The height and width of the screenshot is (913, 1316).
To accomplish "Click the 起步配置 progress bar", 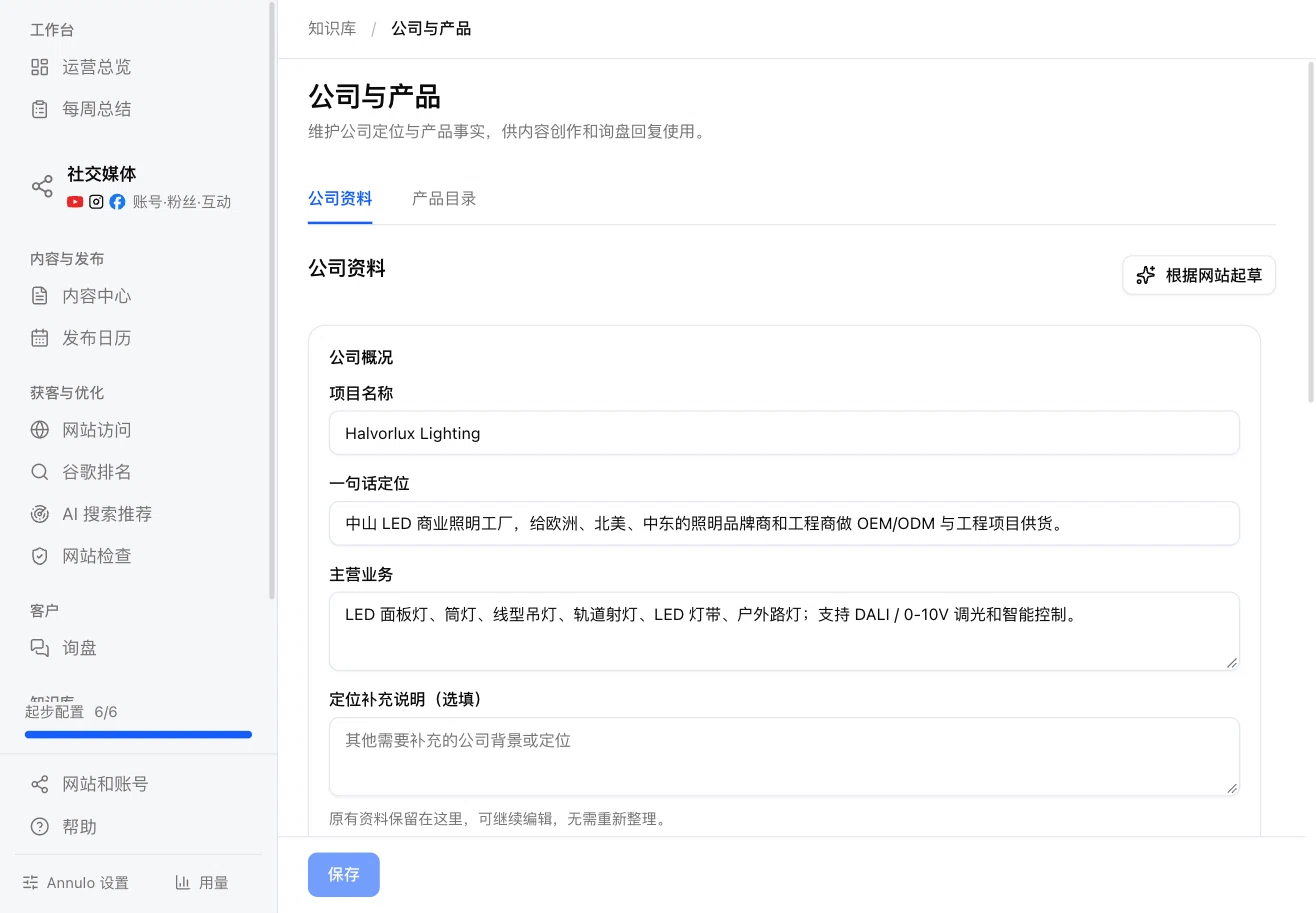I will tap(139, 735).
